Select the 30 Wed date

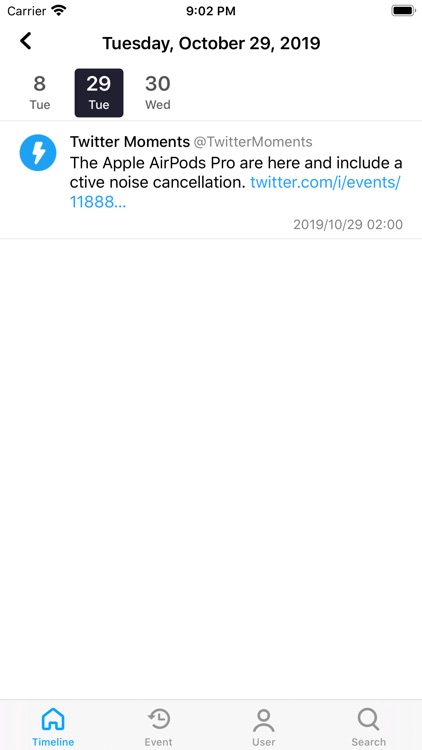[x=158, y=93]
